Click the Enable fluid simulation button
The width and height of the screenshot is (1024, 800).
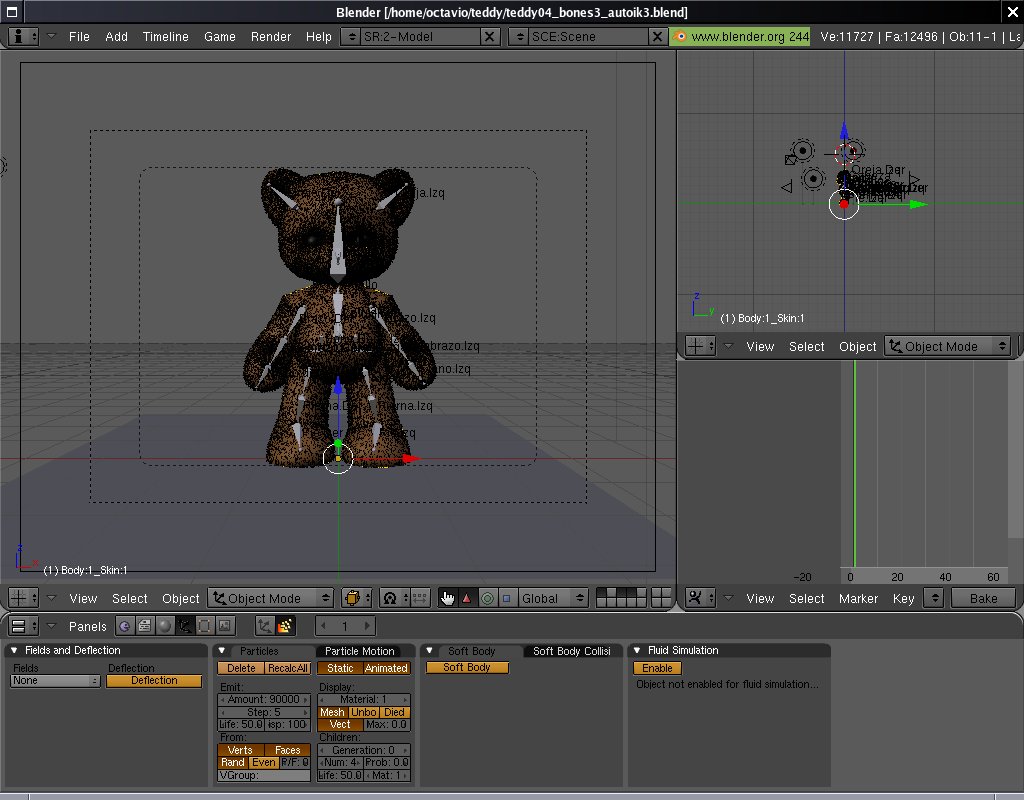(657, 668)
